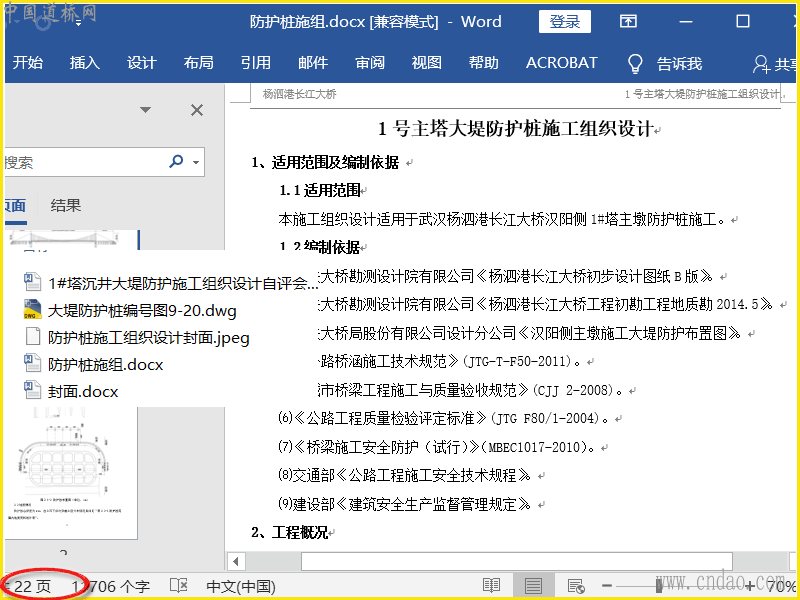800x600 pixels.
Task: Open 大堤防护桩编号图9-20.dwg file
Action: 142,310
